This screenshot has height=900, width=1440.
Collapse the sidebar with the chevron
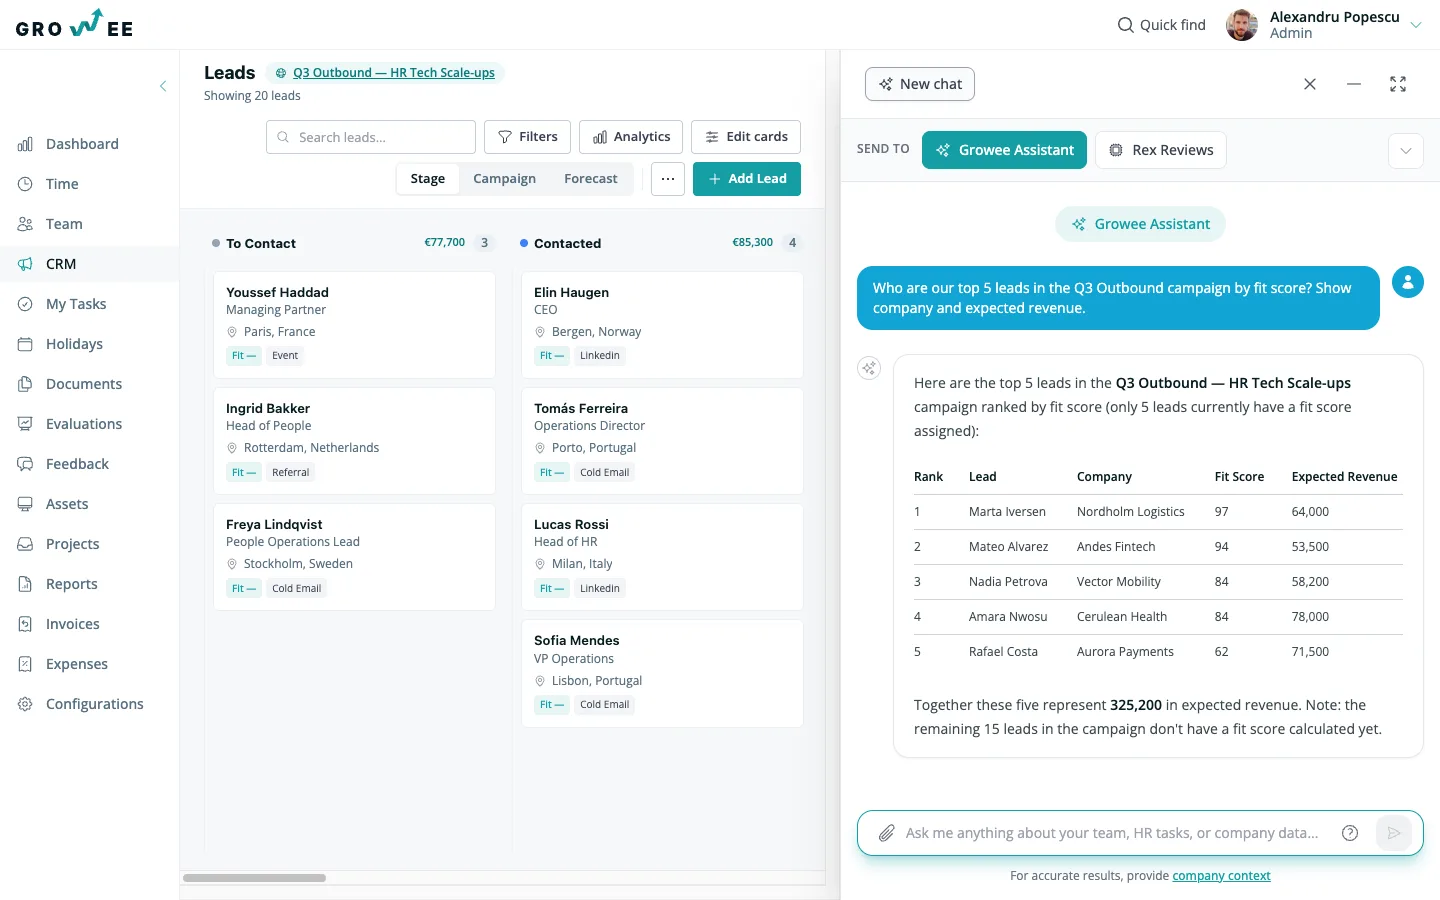click(x=163, y=86)
